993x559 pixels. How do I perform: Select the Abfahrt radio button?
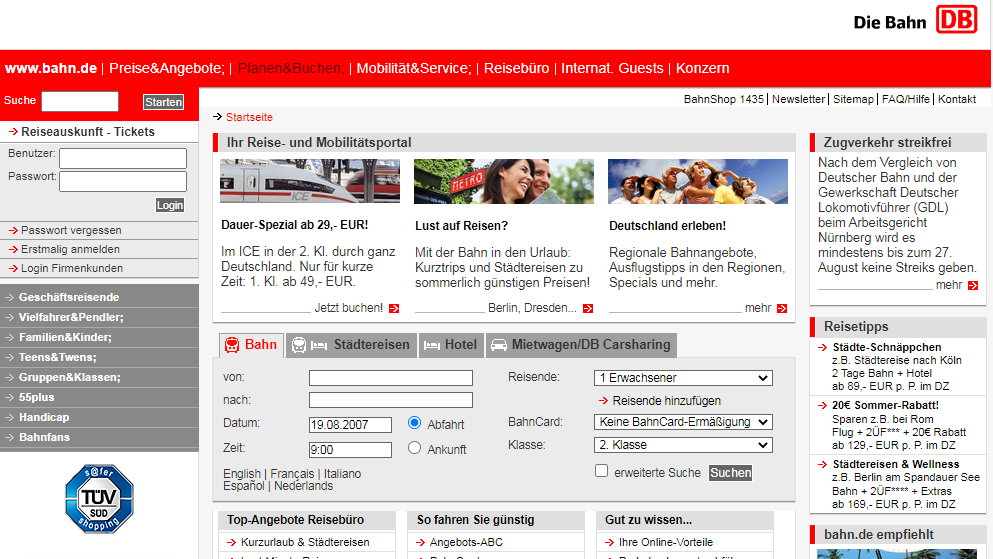415,423
